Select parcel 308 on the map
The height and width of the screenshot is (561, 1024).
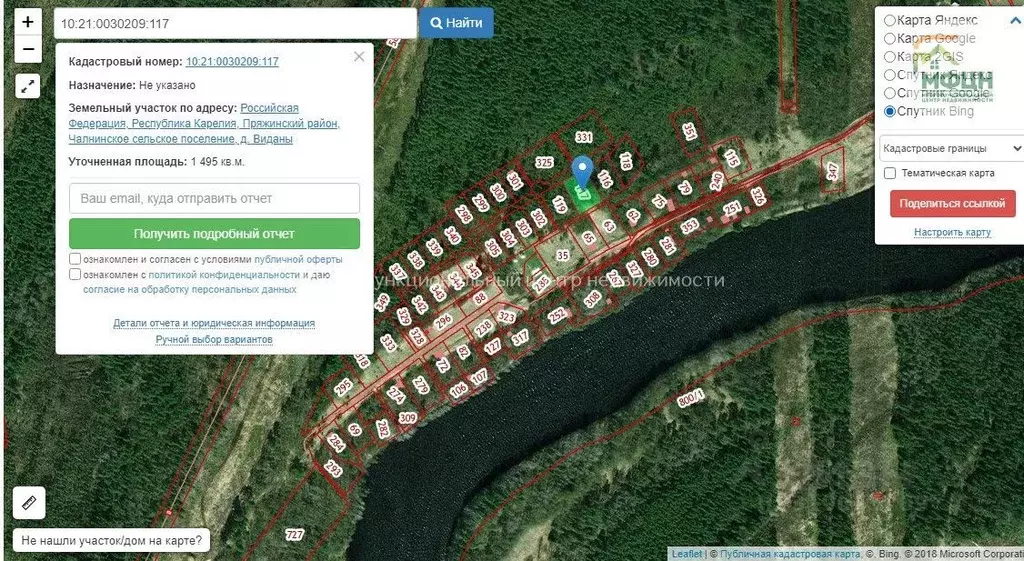click(592, 298)
